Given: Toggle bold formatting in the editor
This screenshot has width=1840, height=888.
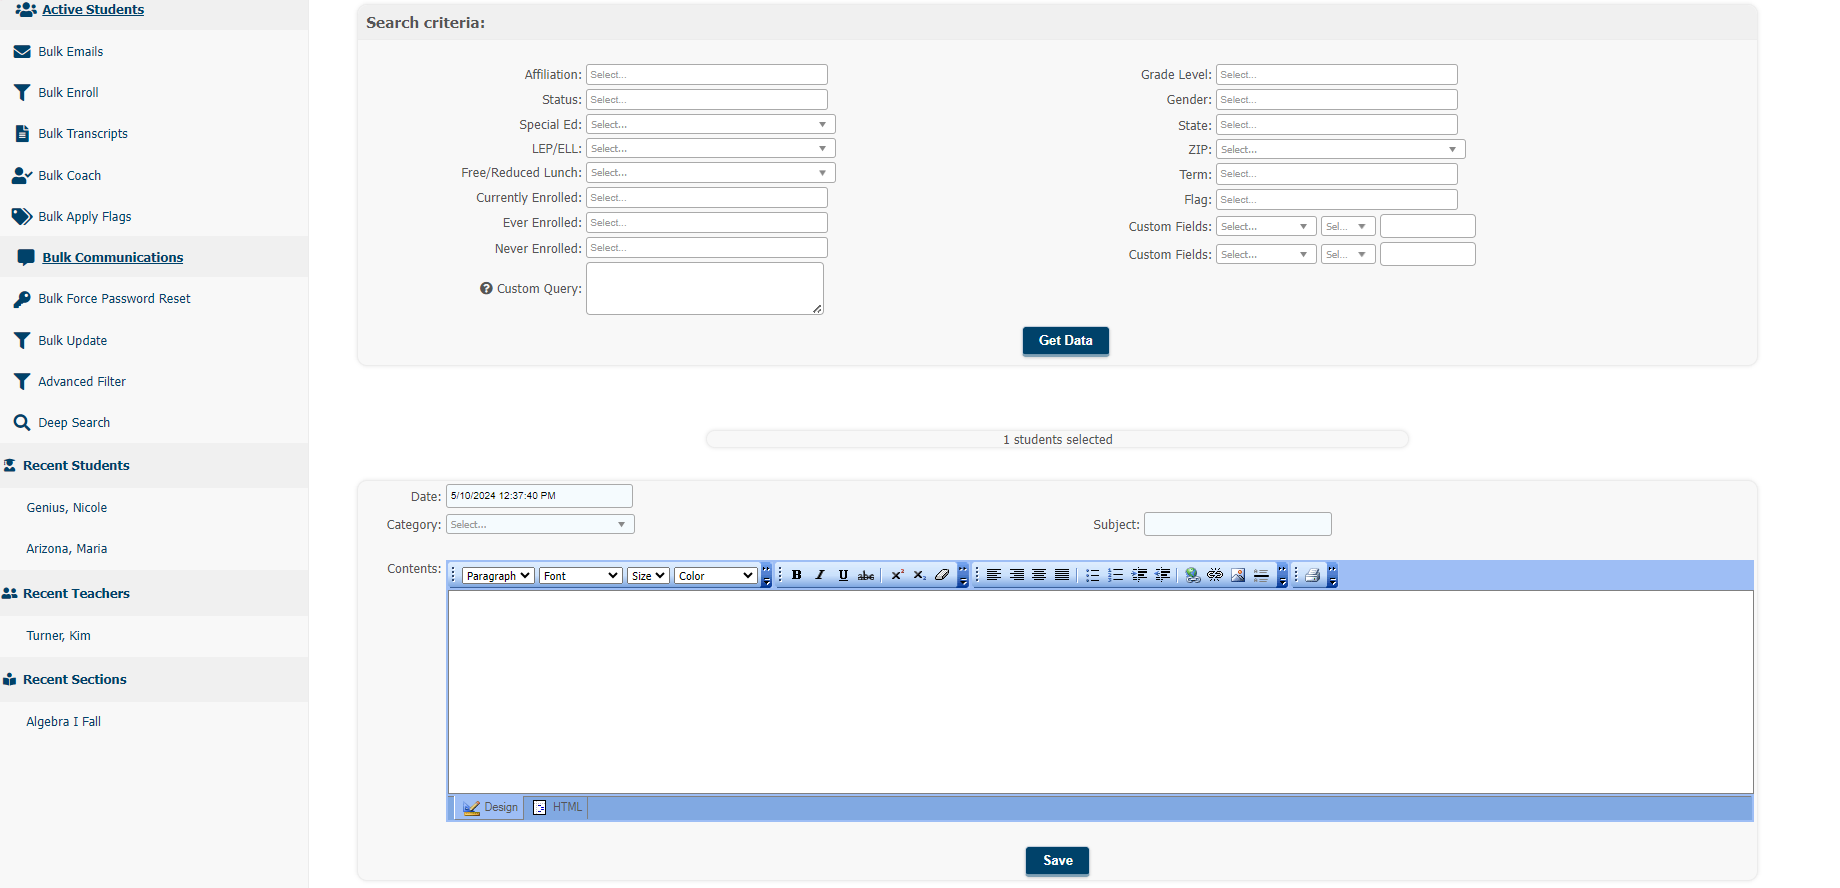Looking at the screenshot, I should tap(797, 575).
